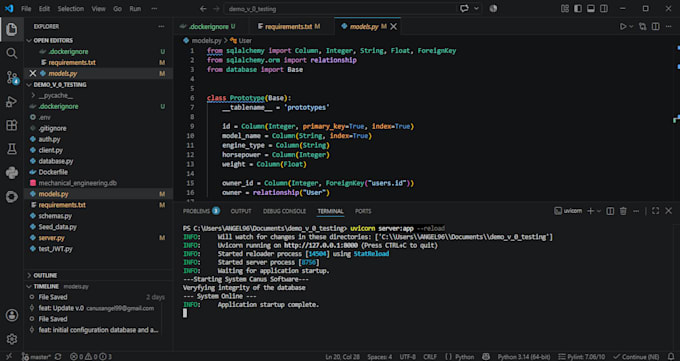
Task: Open the Accounts icon in activity bar
Action: tap(12, 315)
